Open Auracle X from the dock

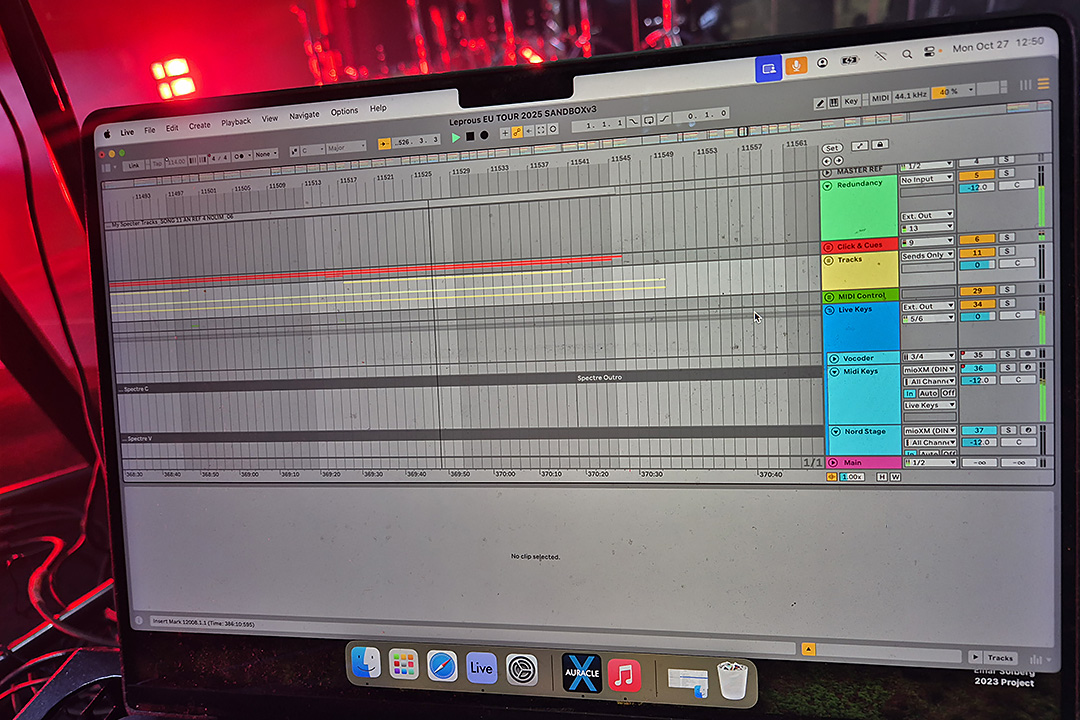pyautogui.click(x=581, y=671)
